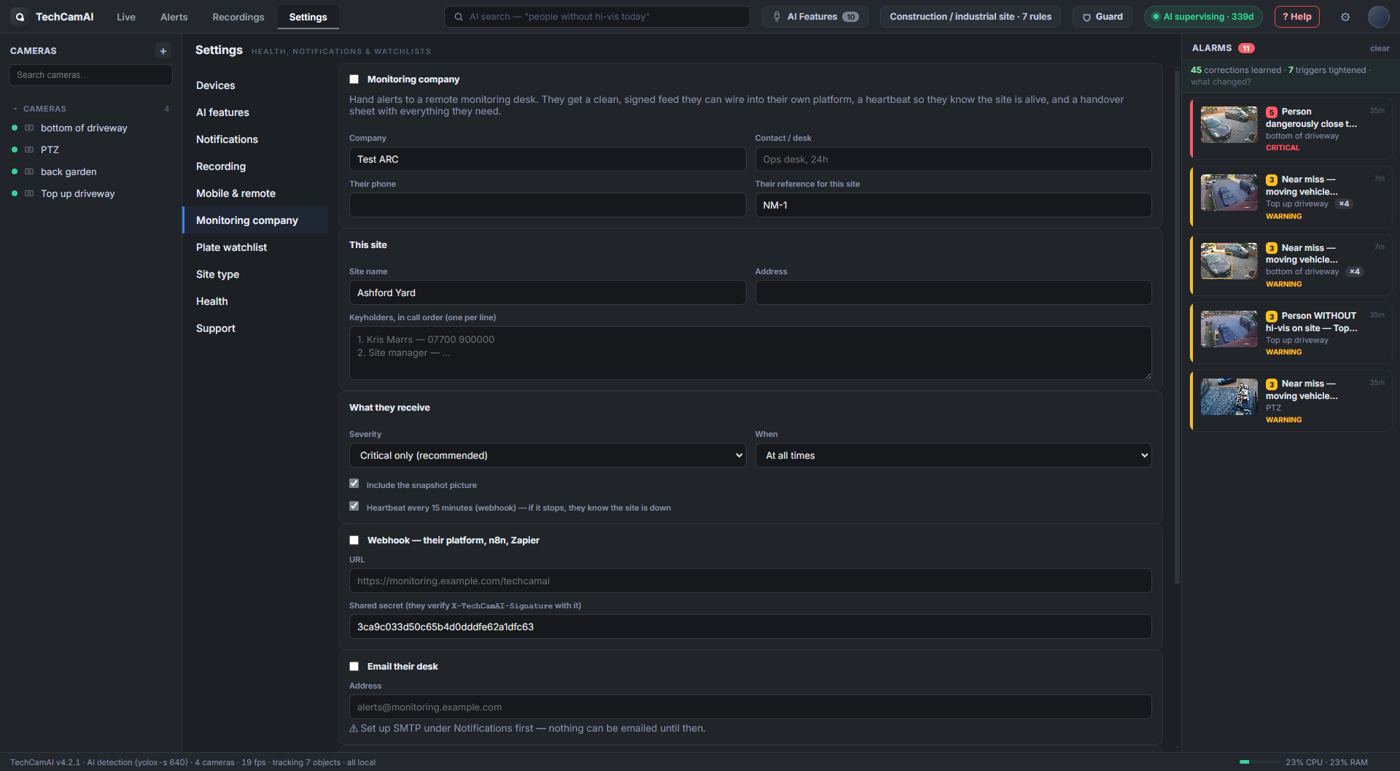Click AI supervising 339d status pill
This screenshot has width=1400, height=771.
1203,17
